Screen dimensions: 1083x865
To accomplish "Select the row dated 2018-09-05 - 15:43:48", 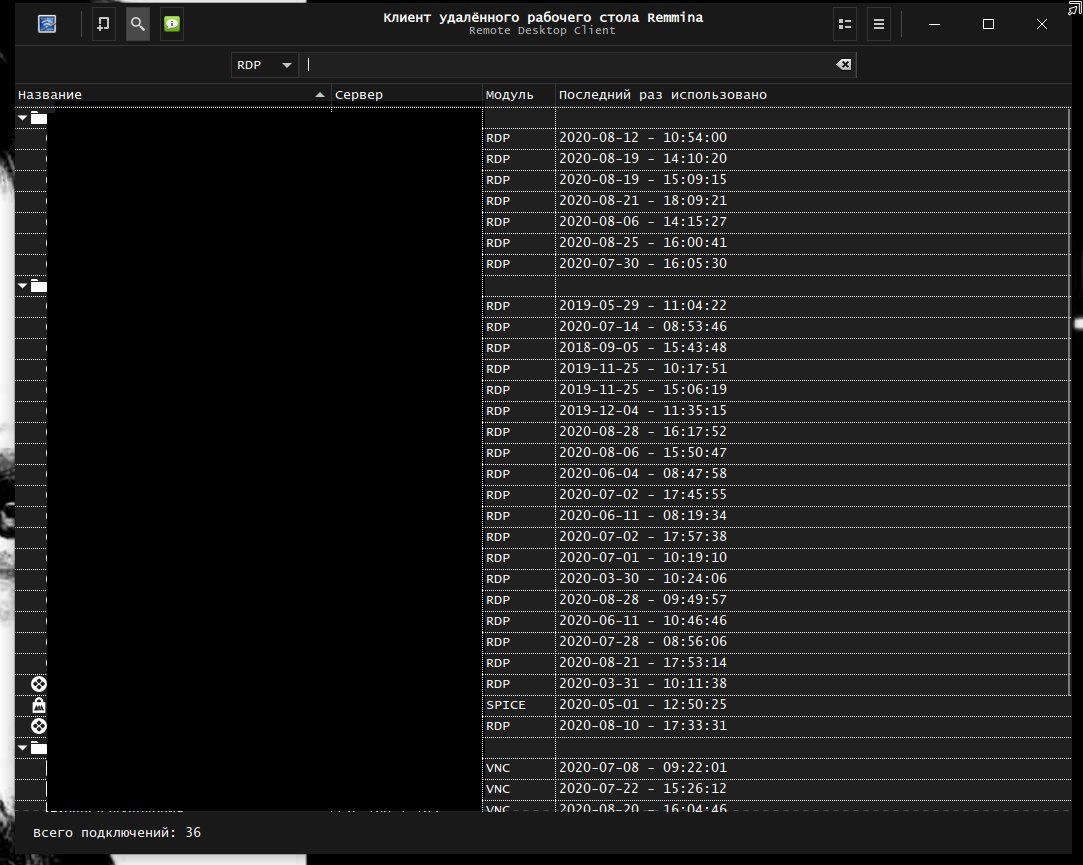I will click(x=543, y=348).
